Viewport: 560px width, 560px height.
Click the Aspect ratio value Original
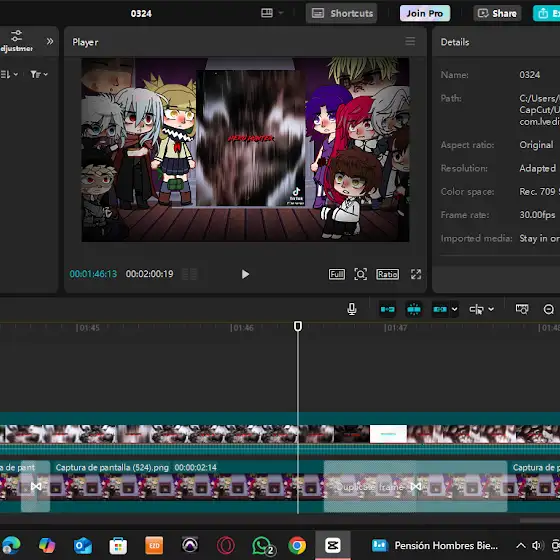click(x=536, y=145)
